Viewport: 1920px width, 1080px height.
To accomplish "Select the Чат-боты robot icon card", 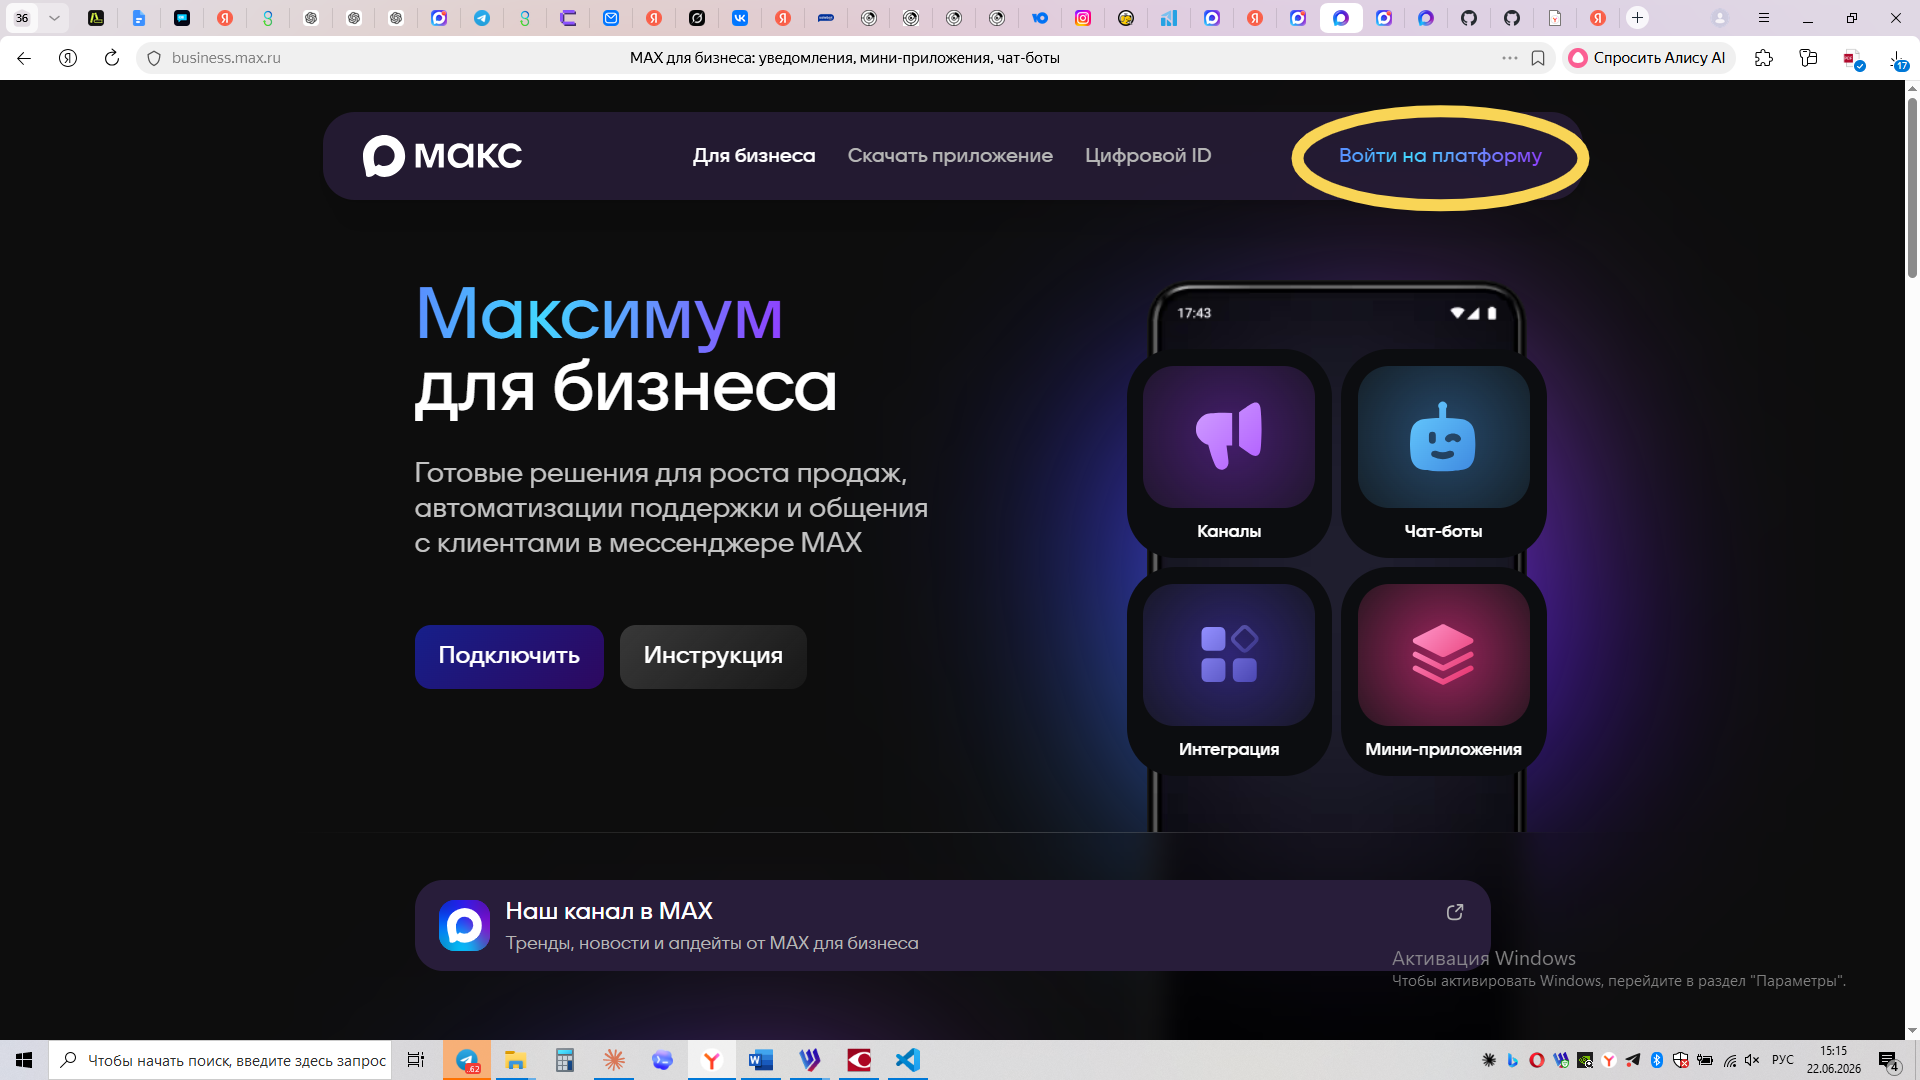I will (x=1443, y=453).
